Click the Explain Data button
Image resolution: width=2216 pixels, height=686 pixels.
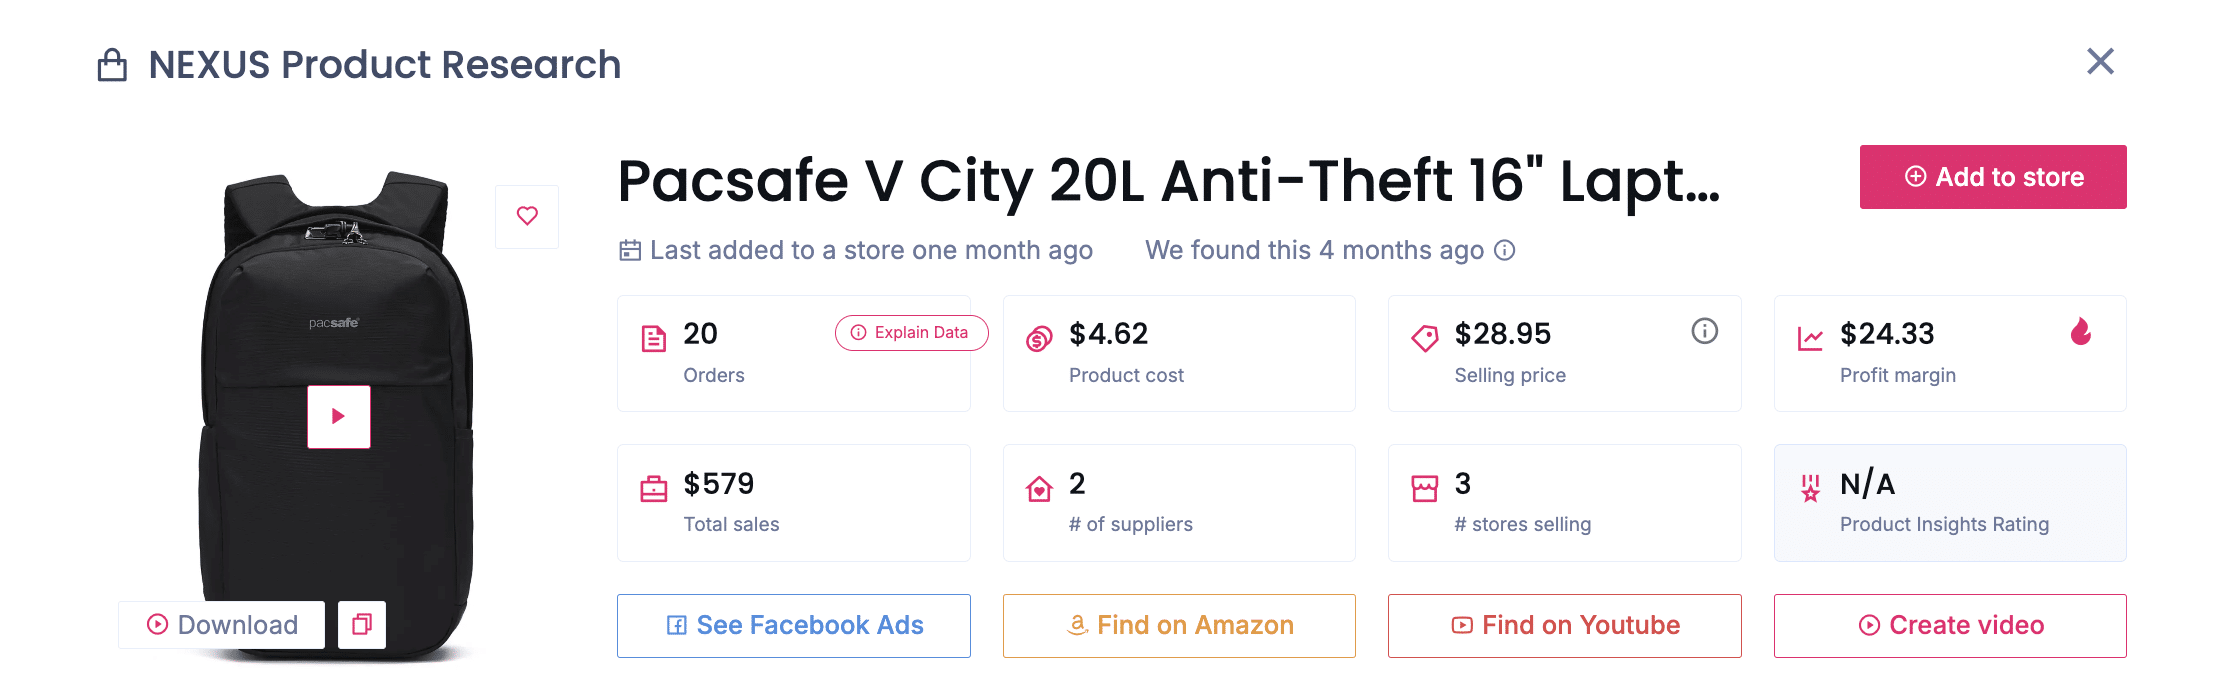point(911,333)
